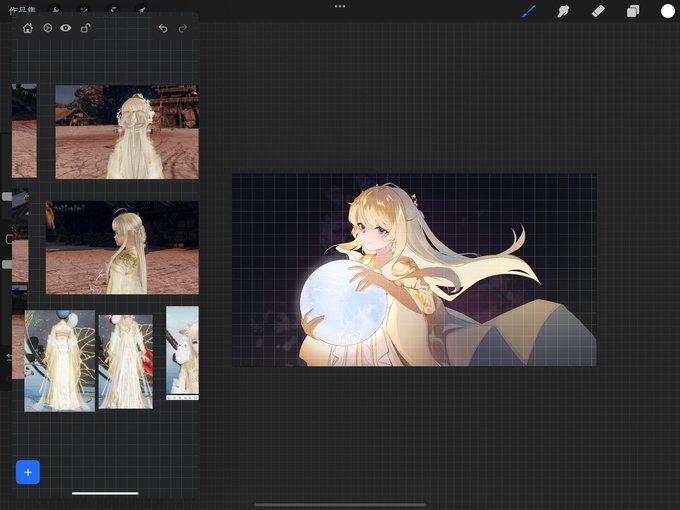Select the full-body gown back reference image
Screen dimensions: 680x510
pyautogui.click(x=59, y=361)
